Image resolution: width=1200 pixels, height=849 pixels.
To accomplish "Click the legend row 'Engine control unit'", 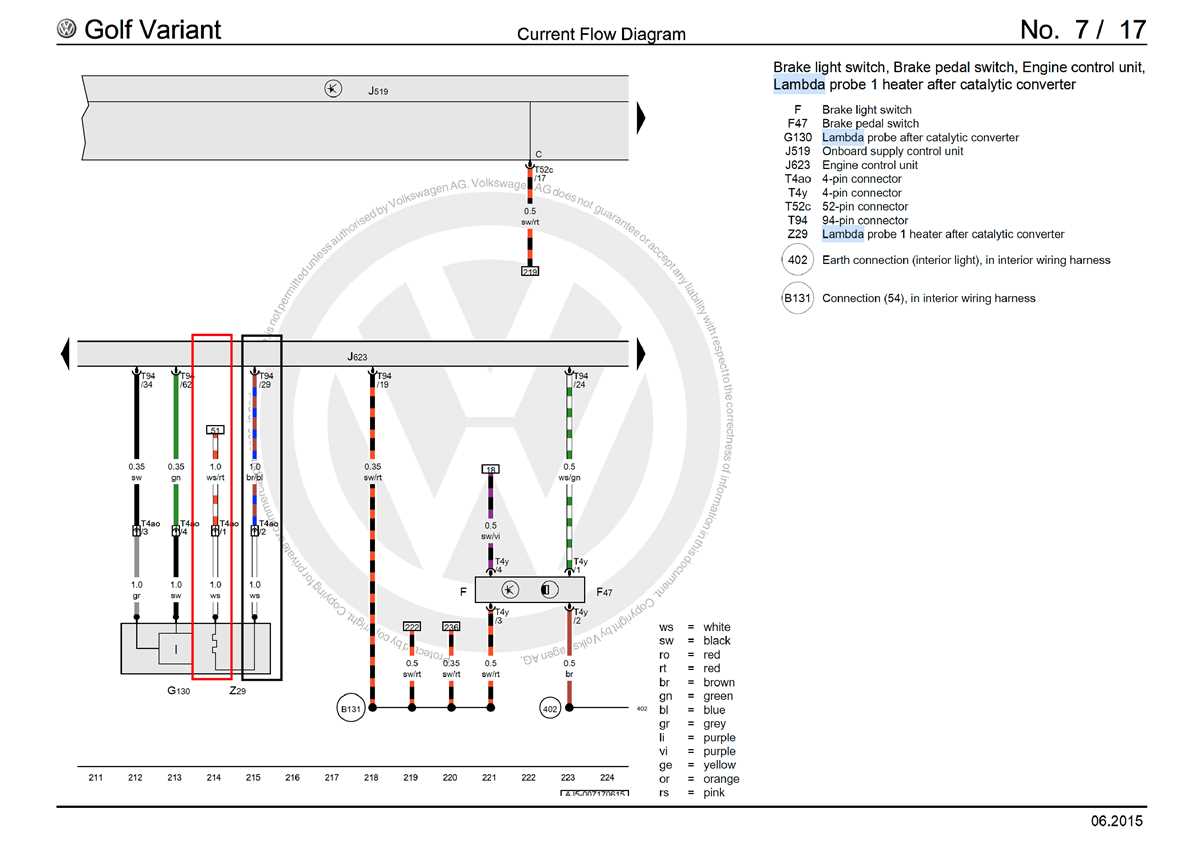I will [851, 165].
